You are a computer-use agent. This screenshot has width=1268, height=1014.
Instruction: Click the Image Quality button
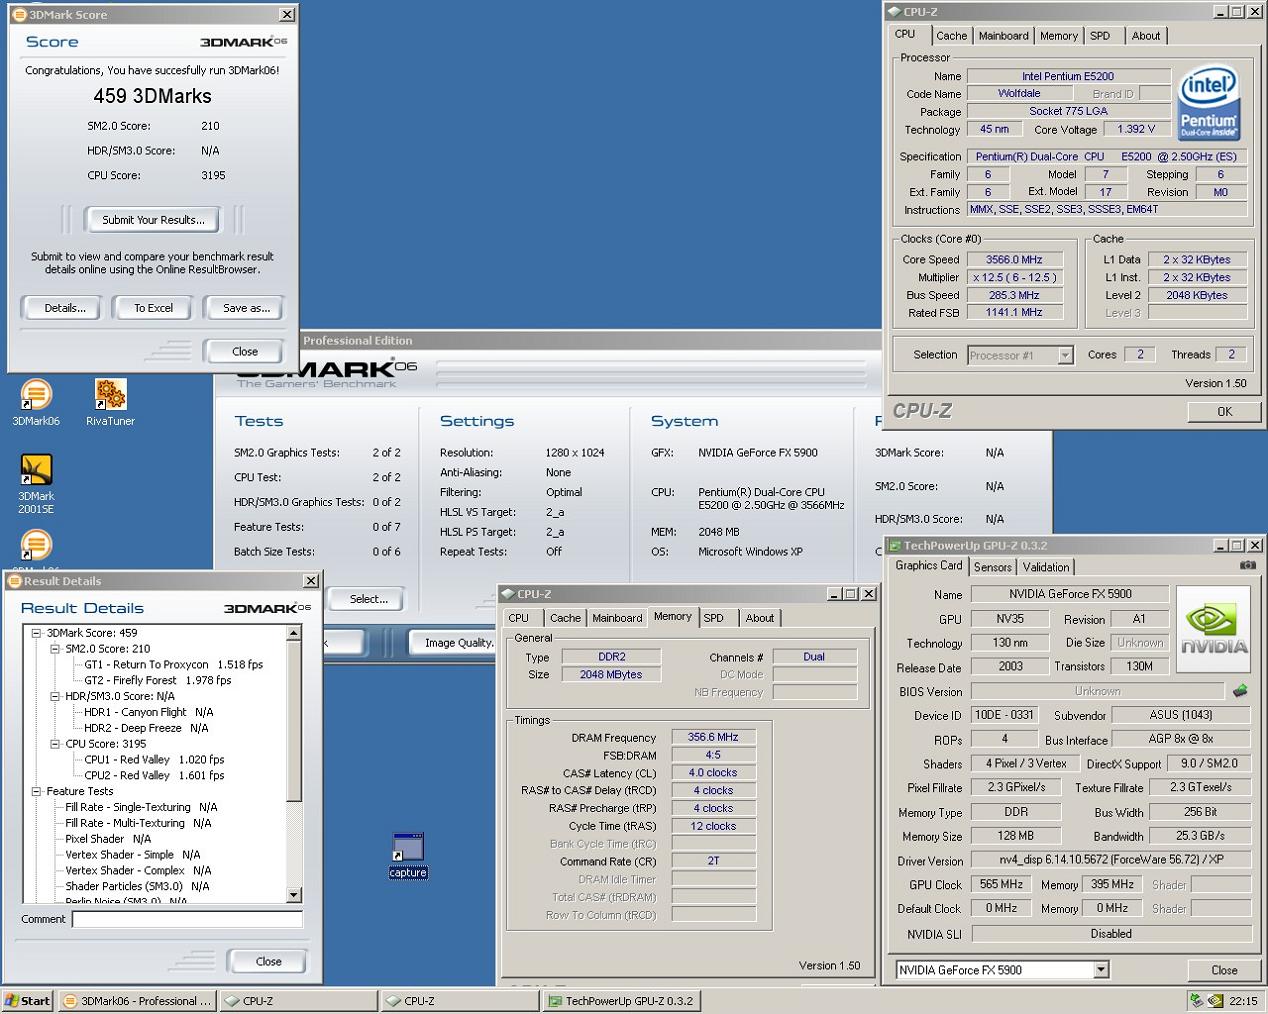coord(454,643)
